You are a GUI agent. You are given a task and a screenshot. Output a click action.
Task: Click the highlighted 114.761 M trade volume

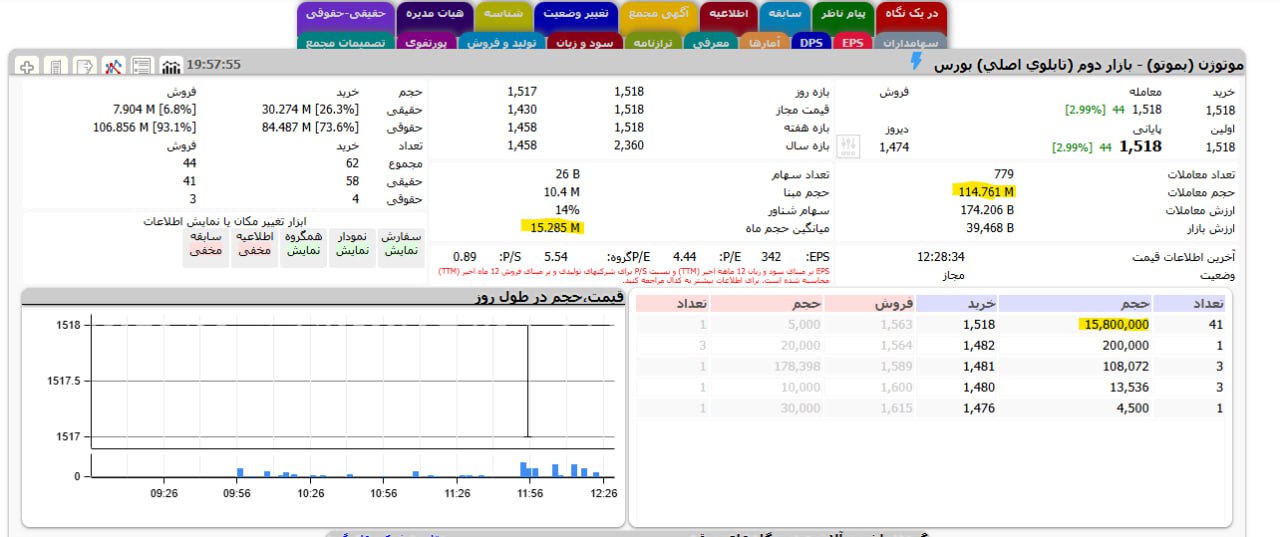coord(985,192)
